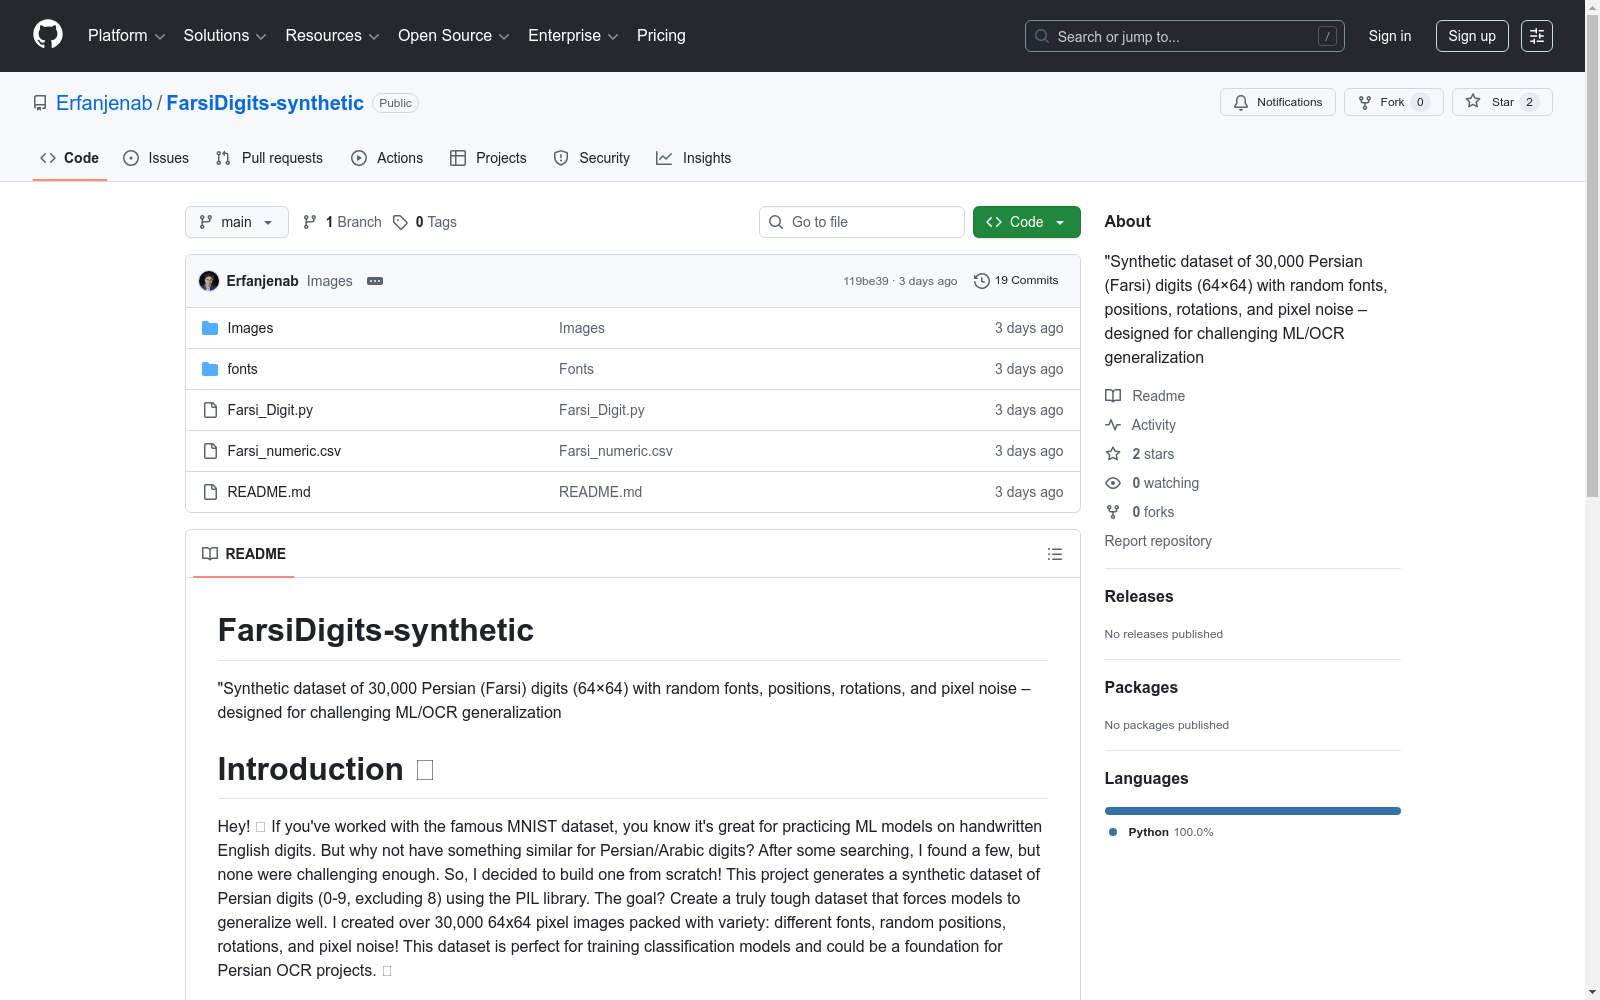The height and width of the screenshot is (1000, 1600).
Task: Open the Farsi_numeric.csv file name
Action: pyautogui.click(x=284, y=451)
